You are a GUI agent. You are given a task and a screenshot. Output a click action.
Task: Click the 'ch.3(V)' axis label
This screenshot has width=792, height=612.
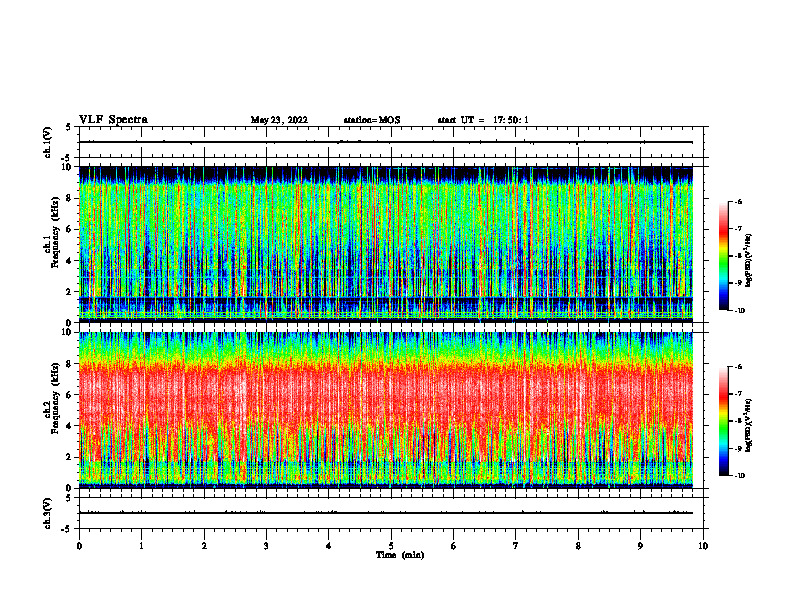coord(47,514)
